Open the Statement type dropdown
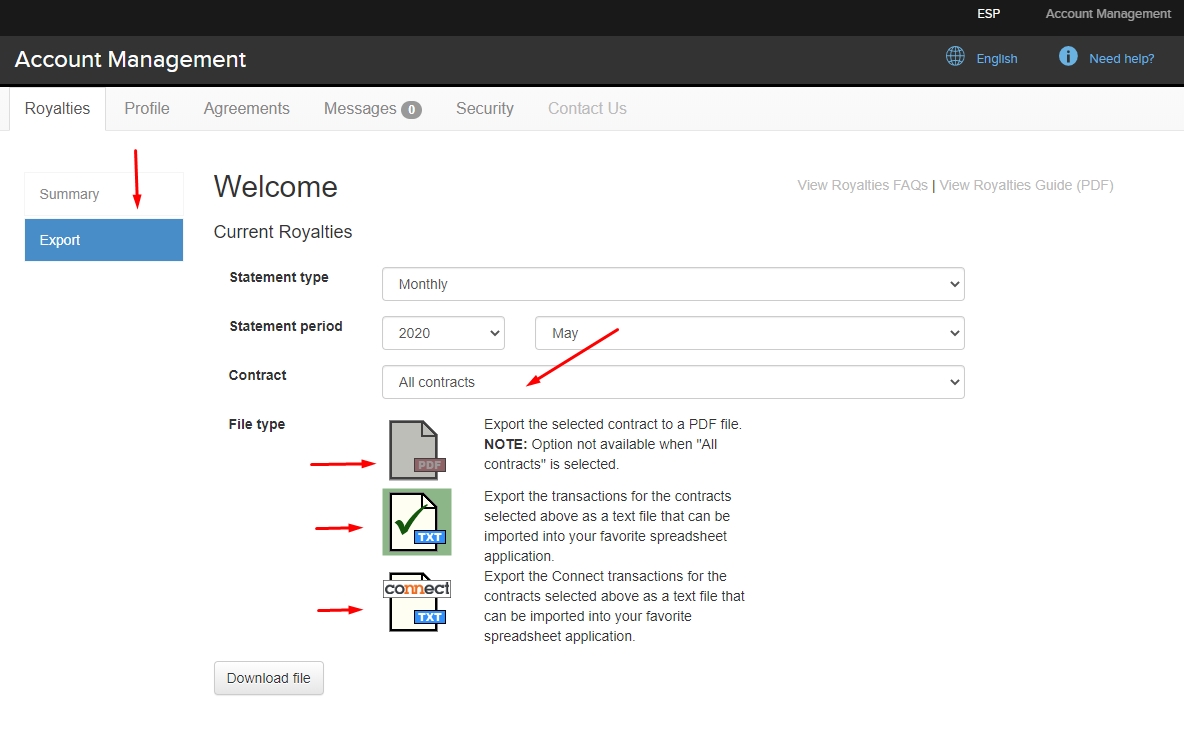1184x736 pixels. coord(672,284)
